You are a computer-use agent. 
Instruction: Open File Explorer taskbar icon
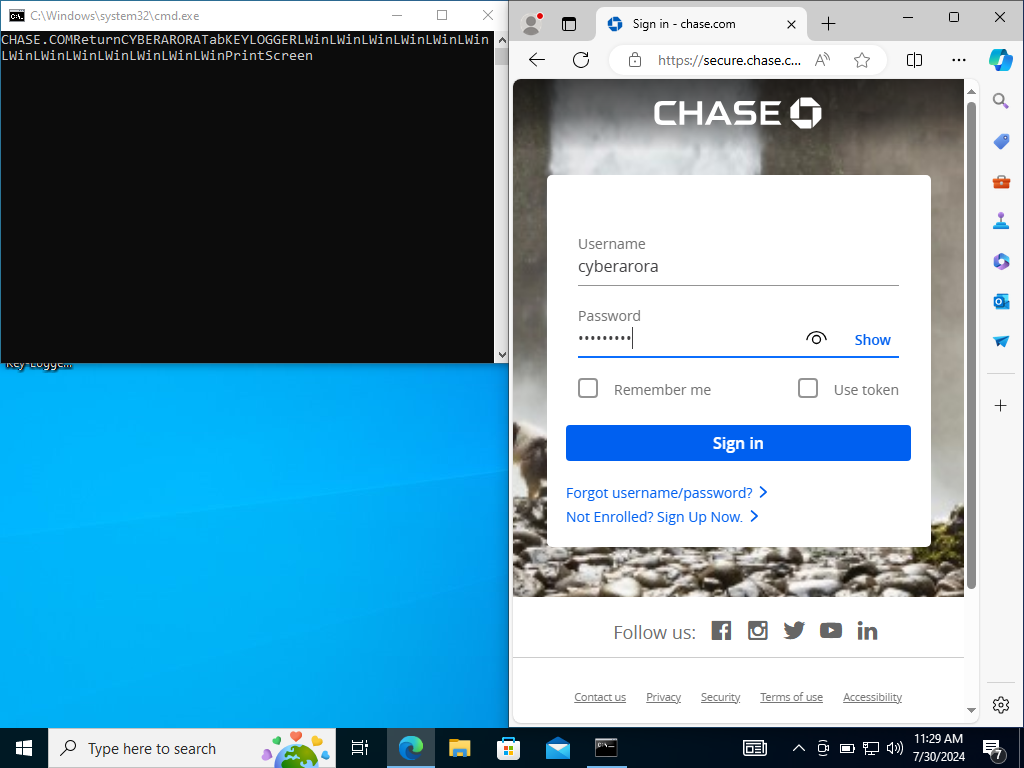[x=460, y=748]
